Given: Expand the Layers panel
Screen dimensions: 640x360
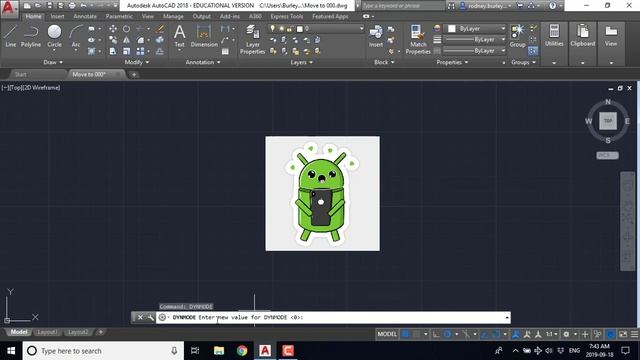Looking at the screenshot, I should point(301,62).
